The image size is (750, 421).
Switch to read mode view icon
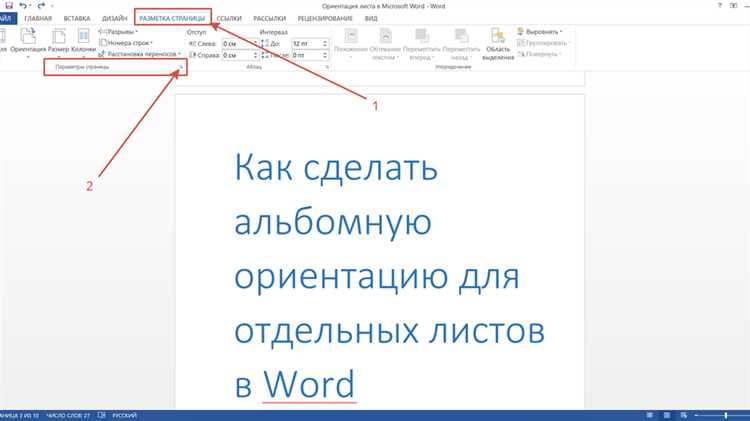[x=650, y=415]
